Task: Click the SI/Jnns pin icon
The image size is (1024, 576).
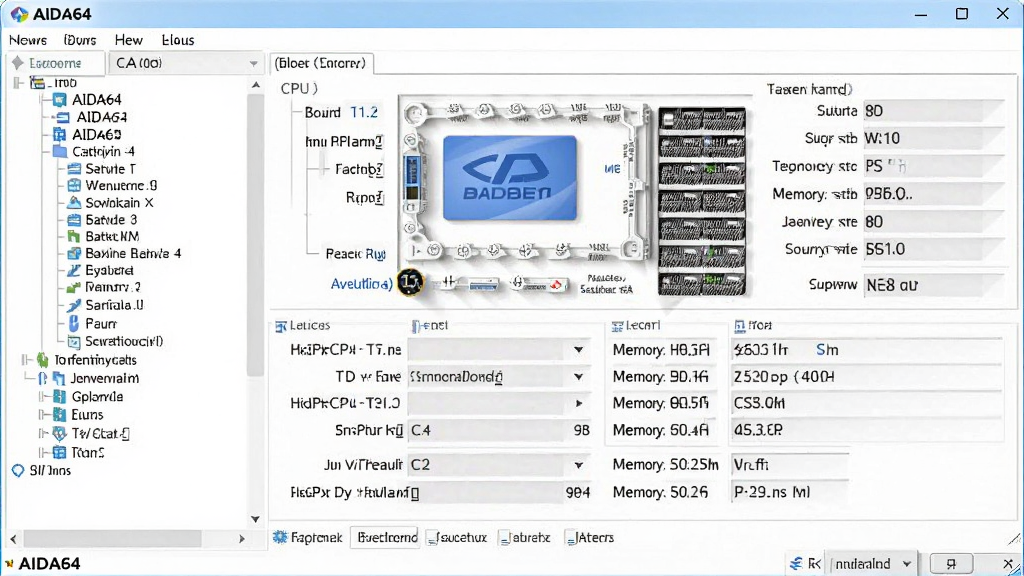Action: tap(18, 471)
